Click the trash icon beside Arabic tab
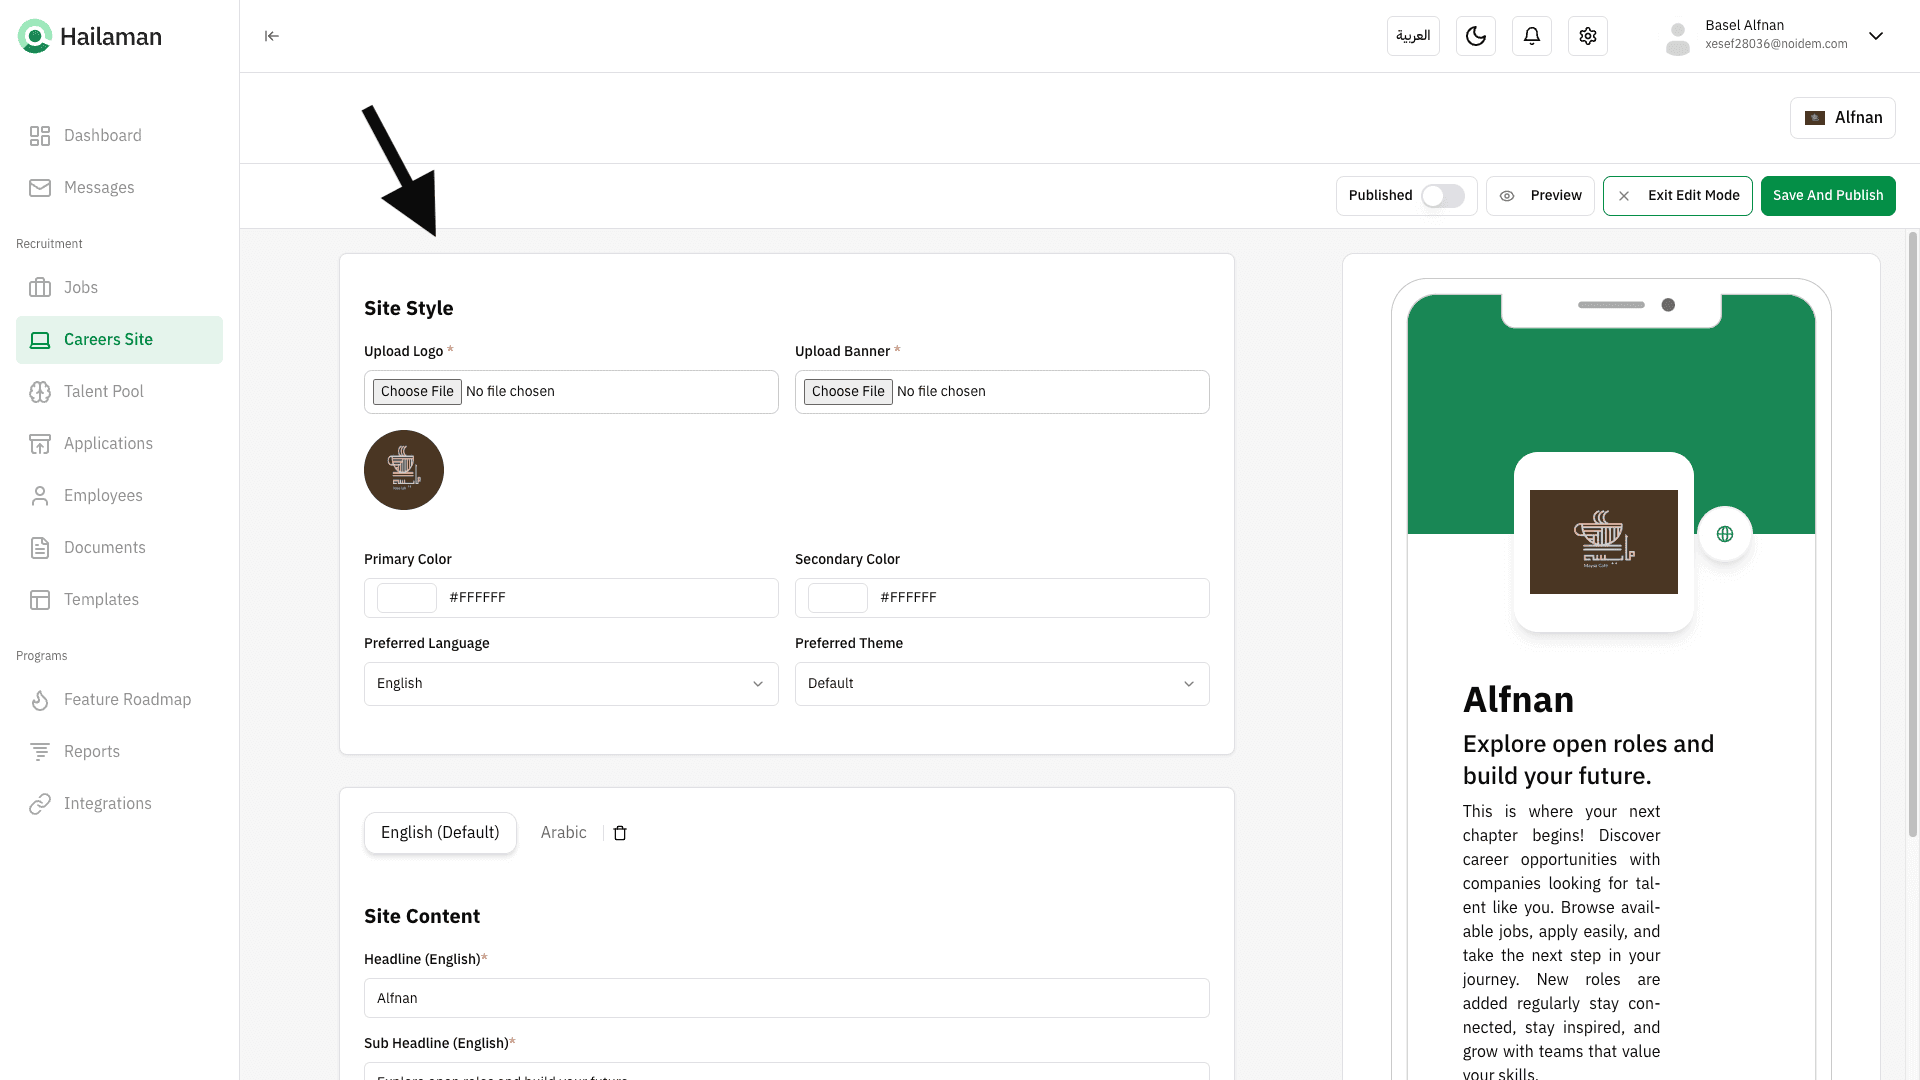 coord(620,833)
